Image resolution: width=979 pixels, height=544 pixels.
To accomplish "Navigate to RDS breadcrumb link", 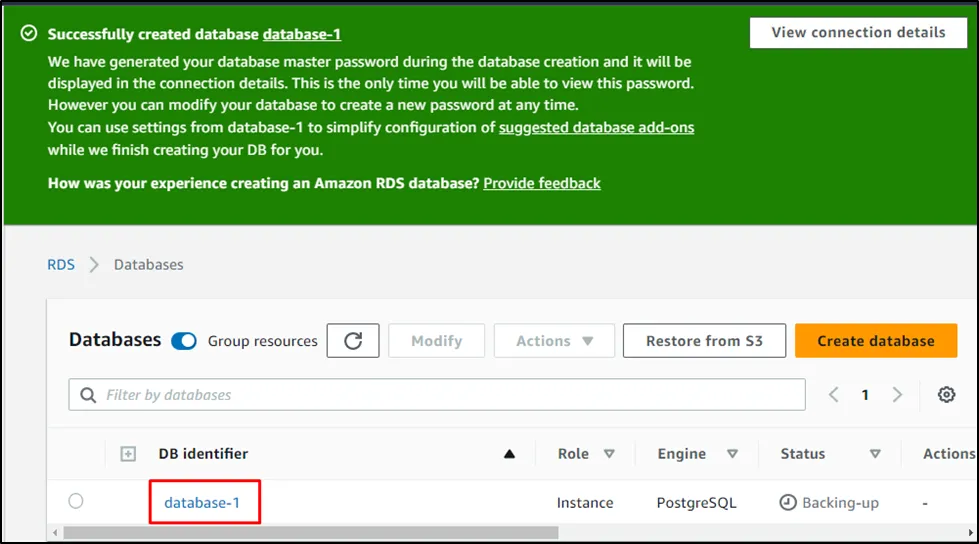I will click(61, 265).
